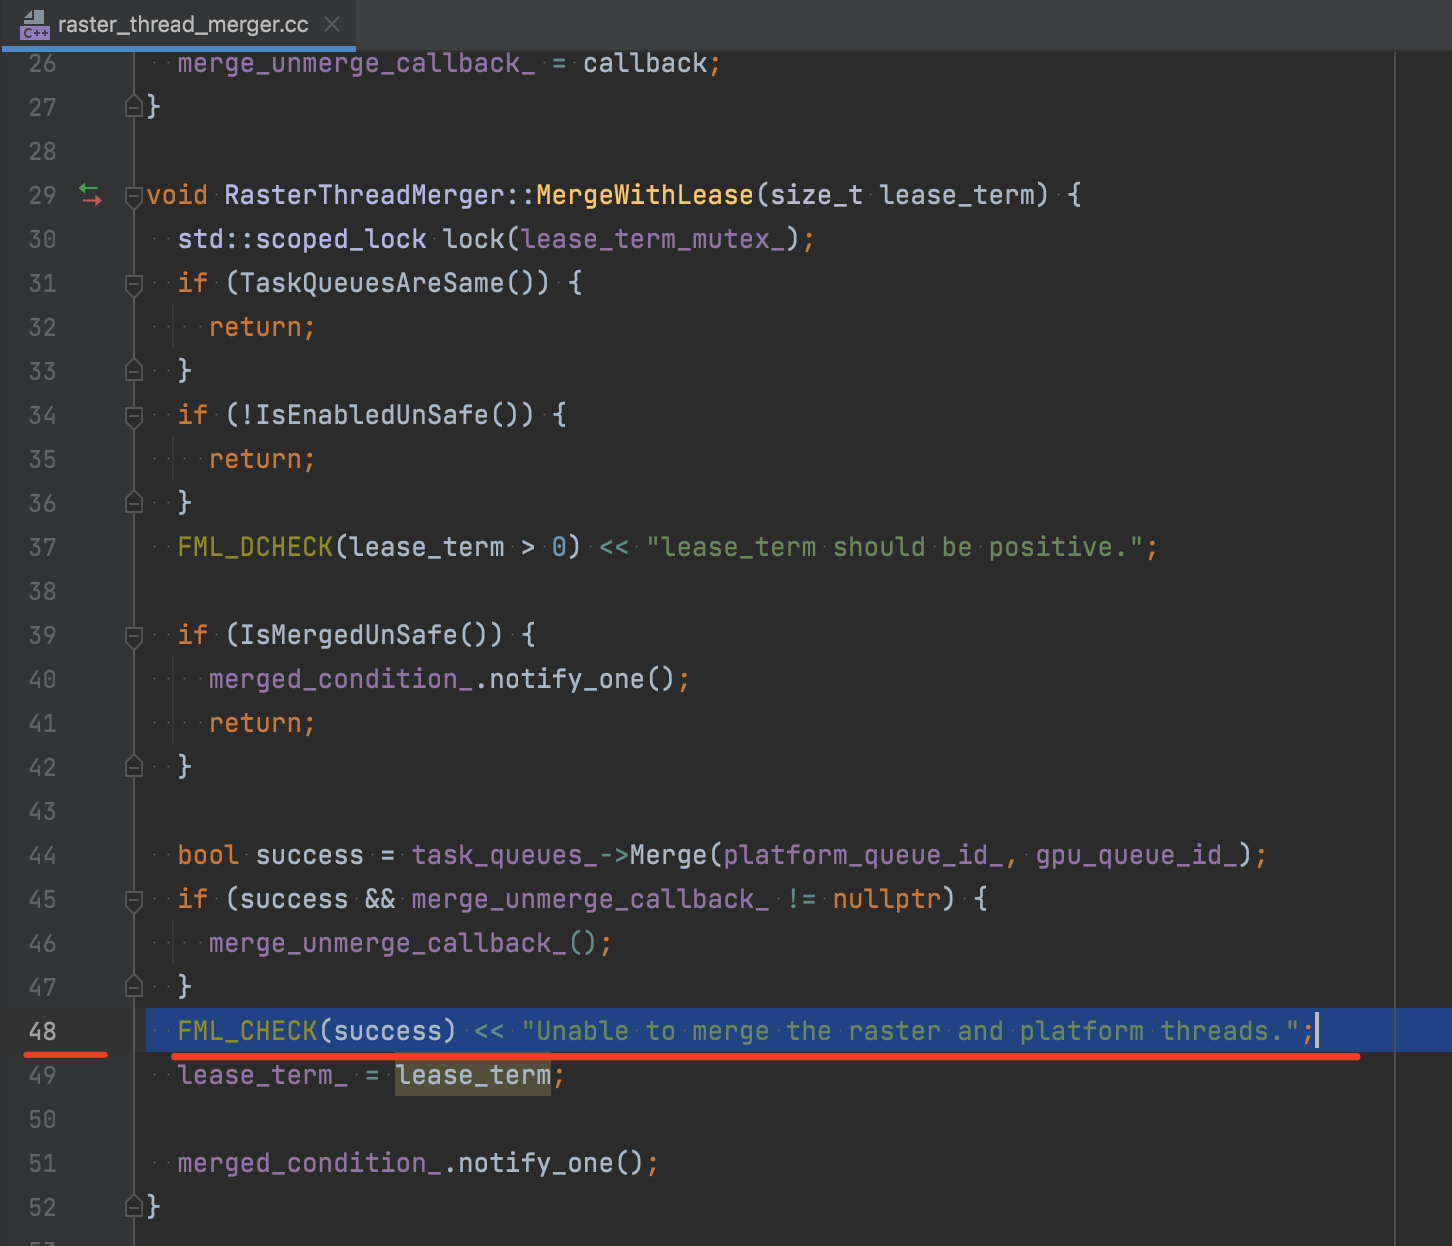
Task: Click nullptr on line 45
Action: [887, 899]
